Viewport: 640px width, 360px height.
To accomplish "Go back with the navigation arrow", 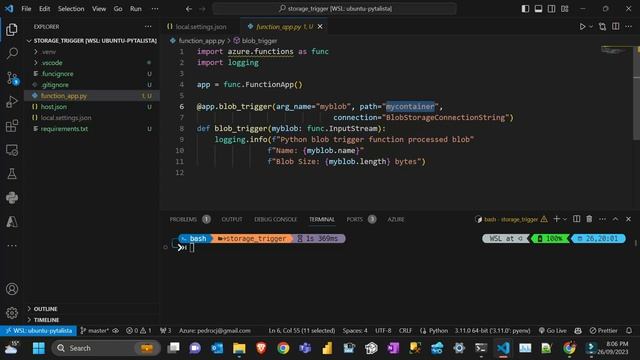I will 189,9.
